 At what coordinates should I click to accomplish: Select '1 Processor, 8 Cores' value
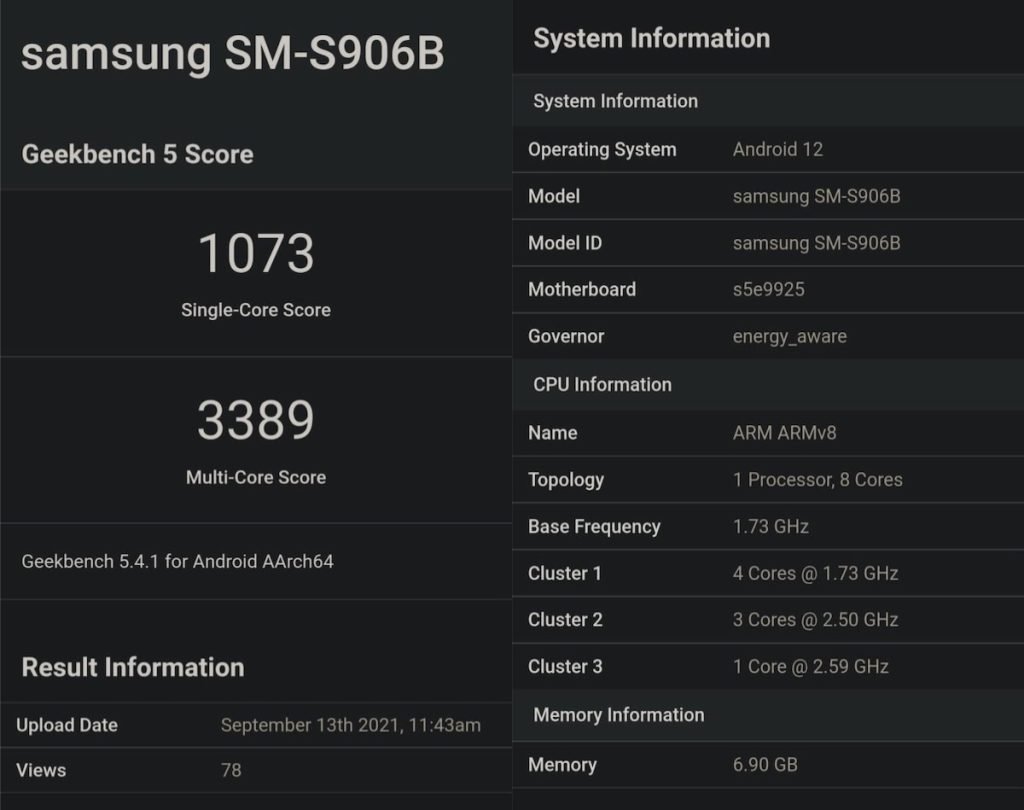(x=818, y=480)
